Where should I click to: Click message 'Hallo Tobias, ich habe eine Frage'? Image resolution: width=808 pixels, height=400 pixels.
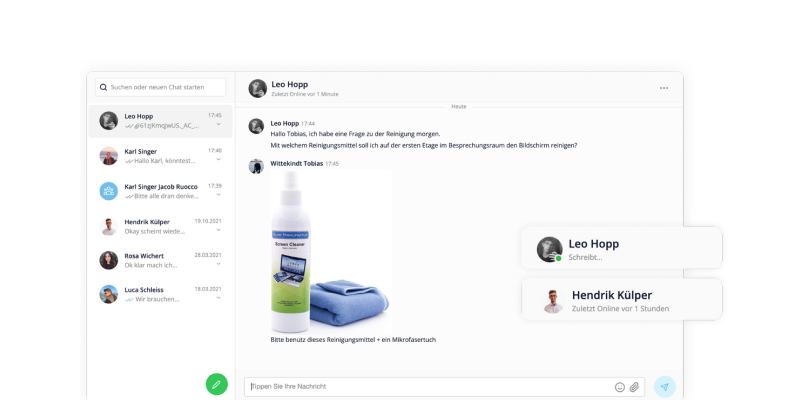point(356,134)
